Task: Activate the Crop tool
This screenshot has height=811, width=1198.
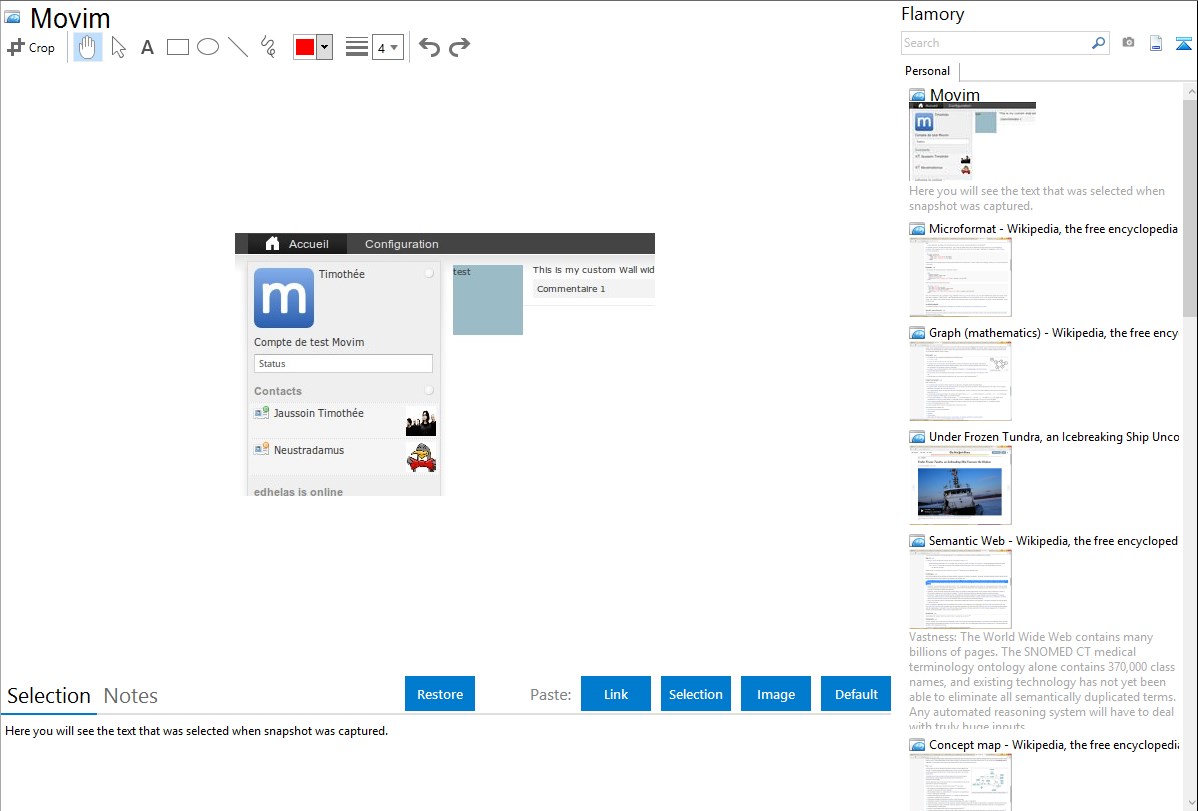Action: click(x=31, y=47)
